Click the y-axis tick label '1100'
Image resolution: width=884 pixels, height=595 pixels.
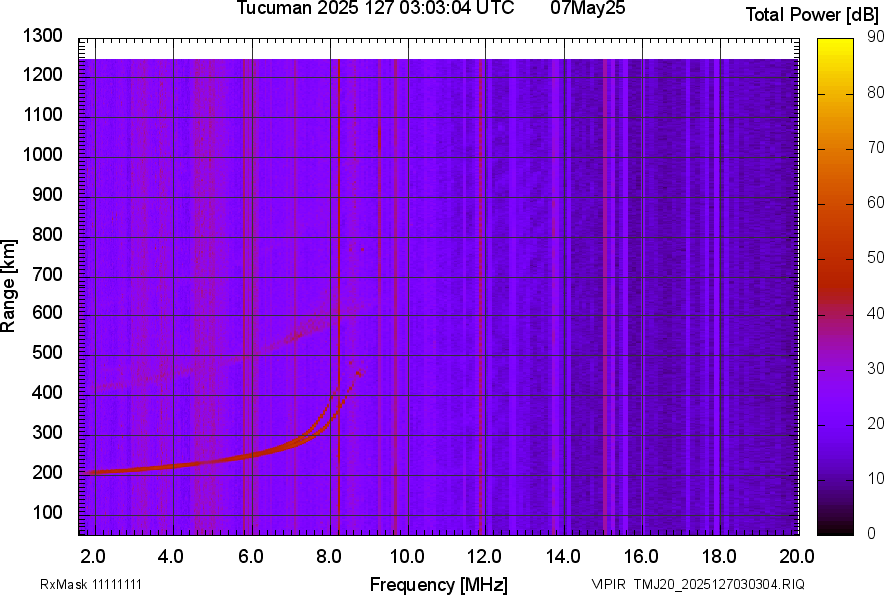[42, 114]
